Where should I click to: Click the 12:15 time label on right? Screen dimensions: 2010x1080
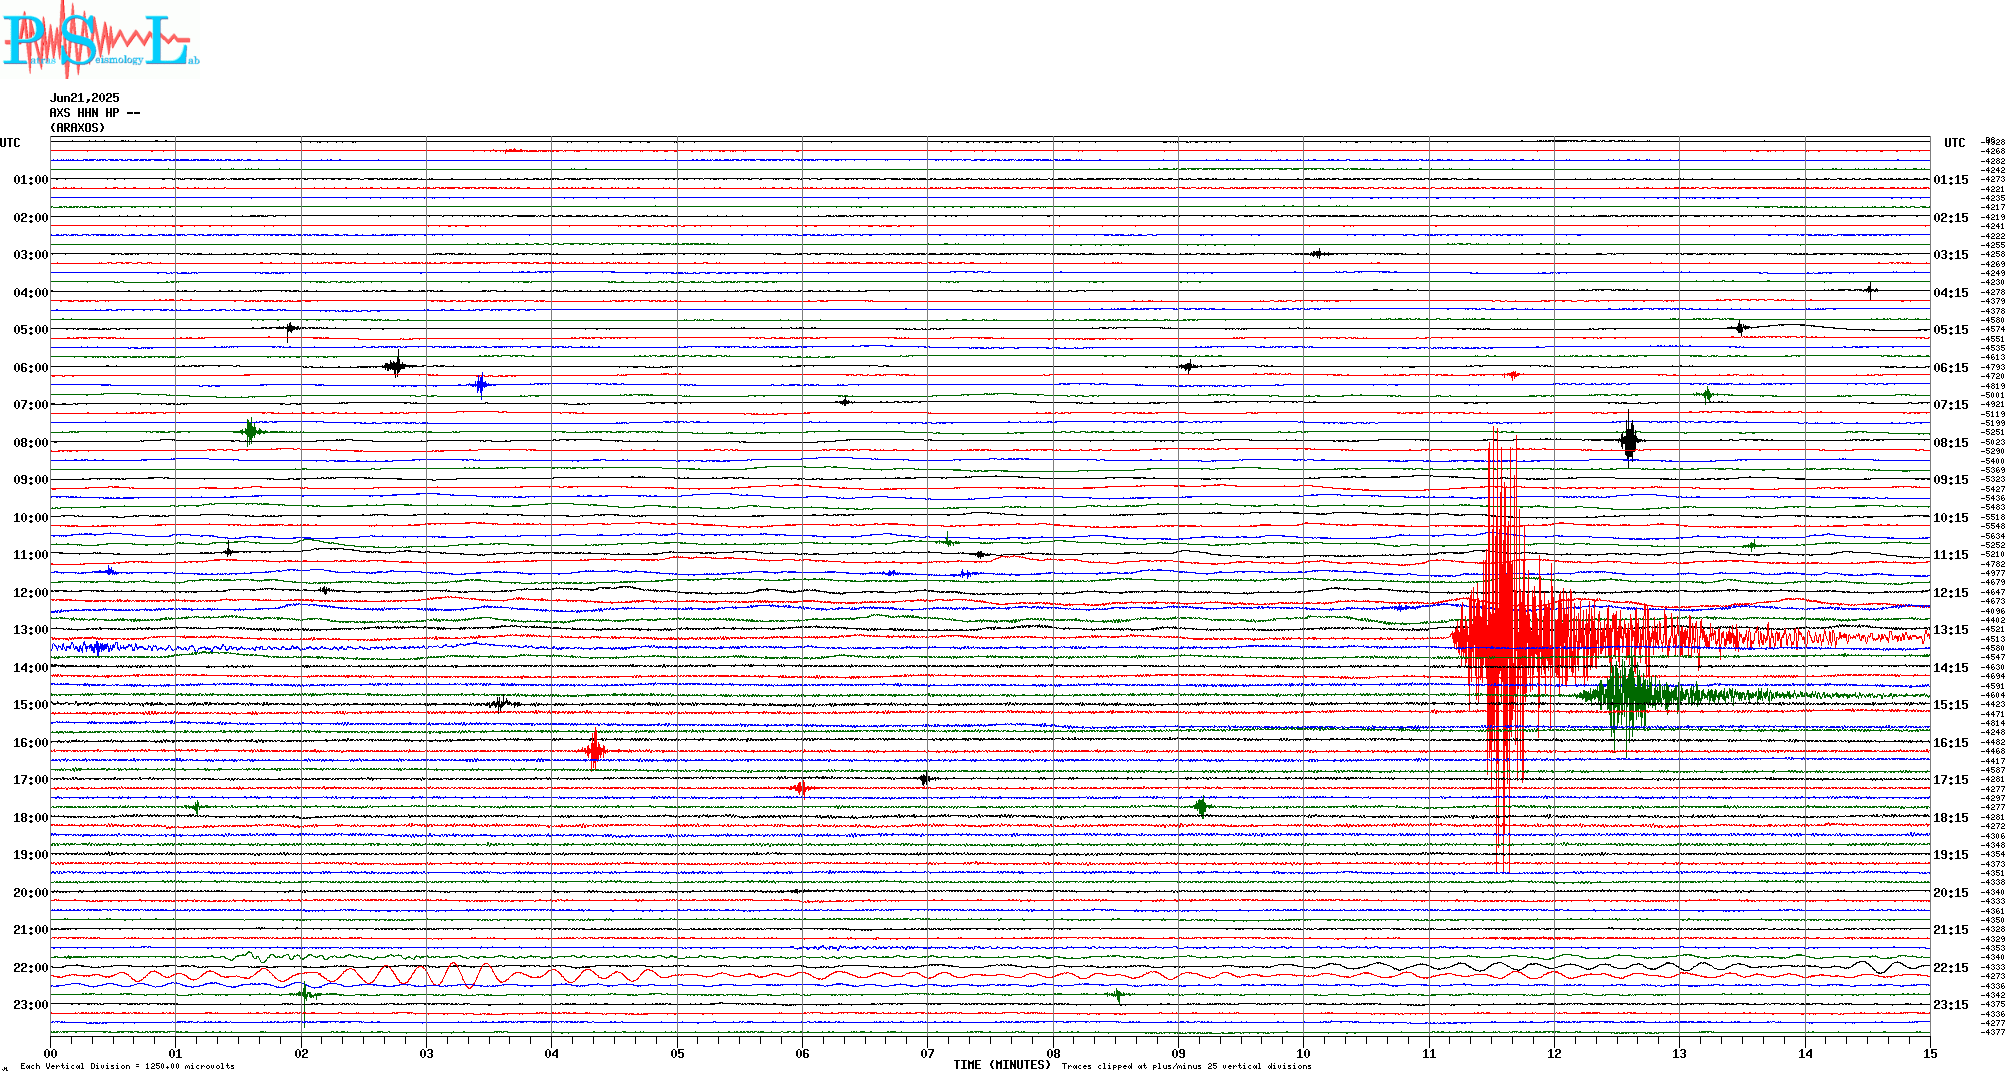point(1951,593)
